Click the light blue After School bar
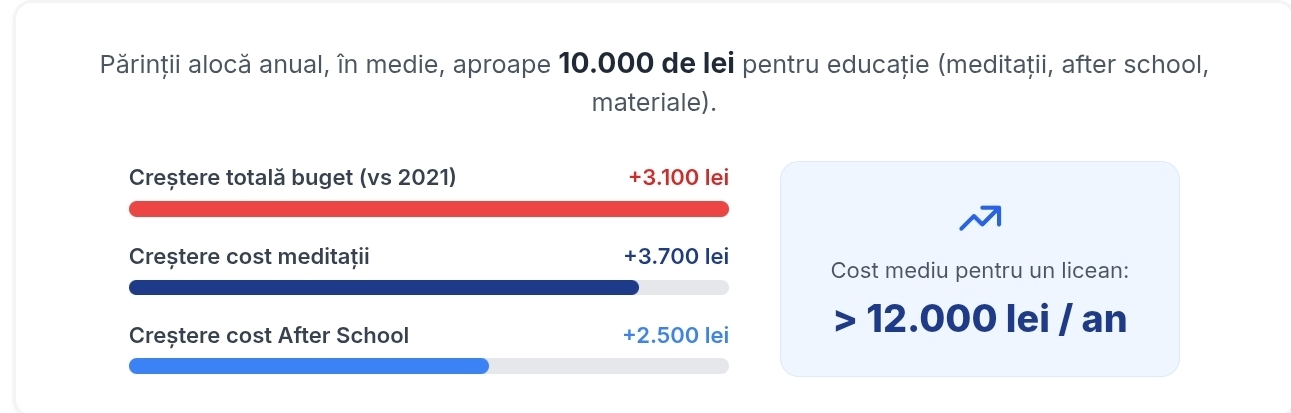 [x=309, y=366]
